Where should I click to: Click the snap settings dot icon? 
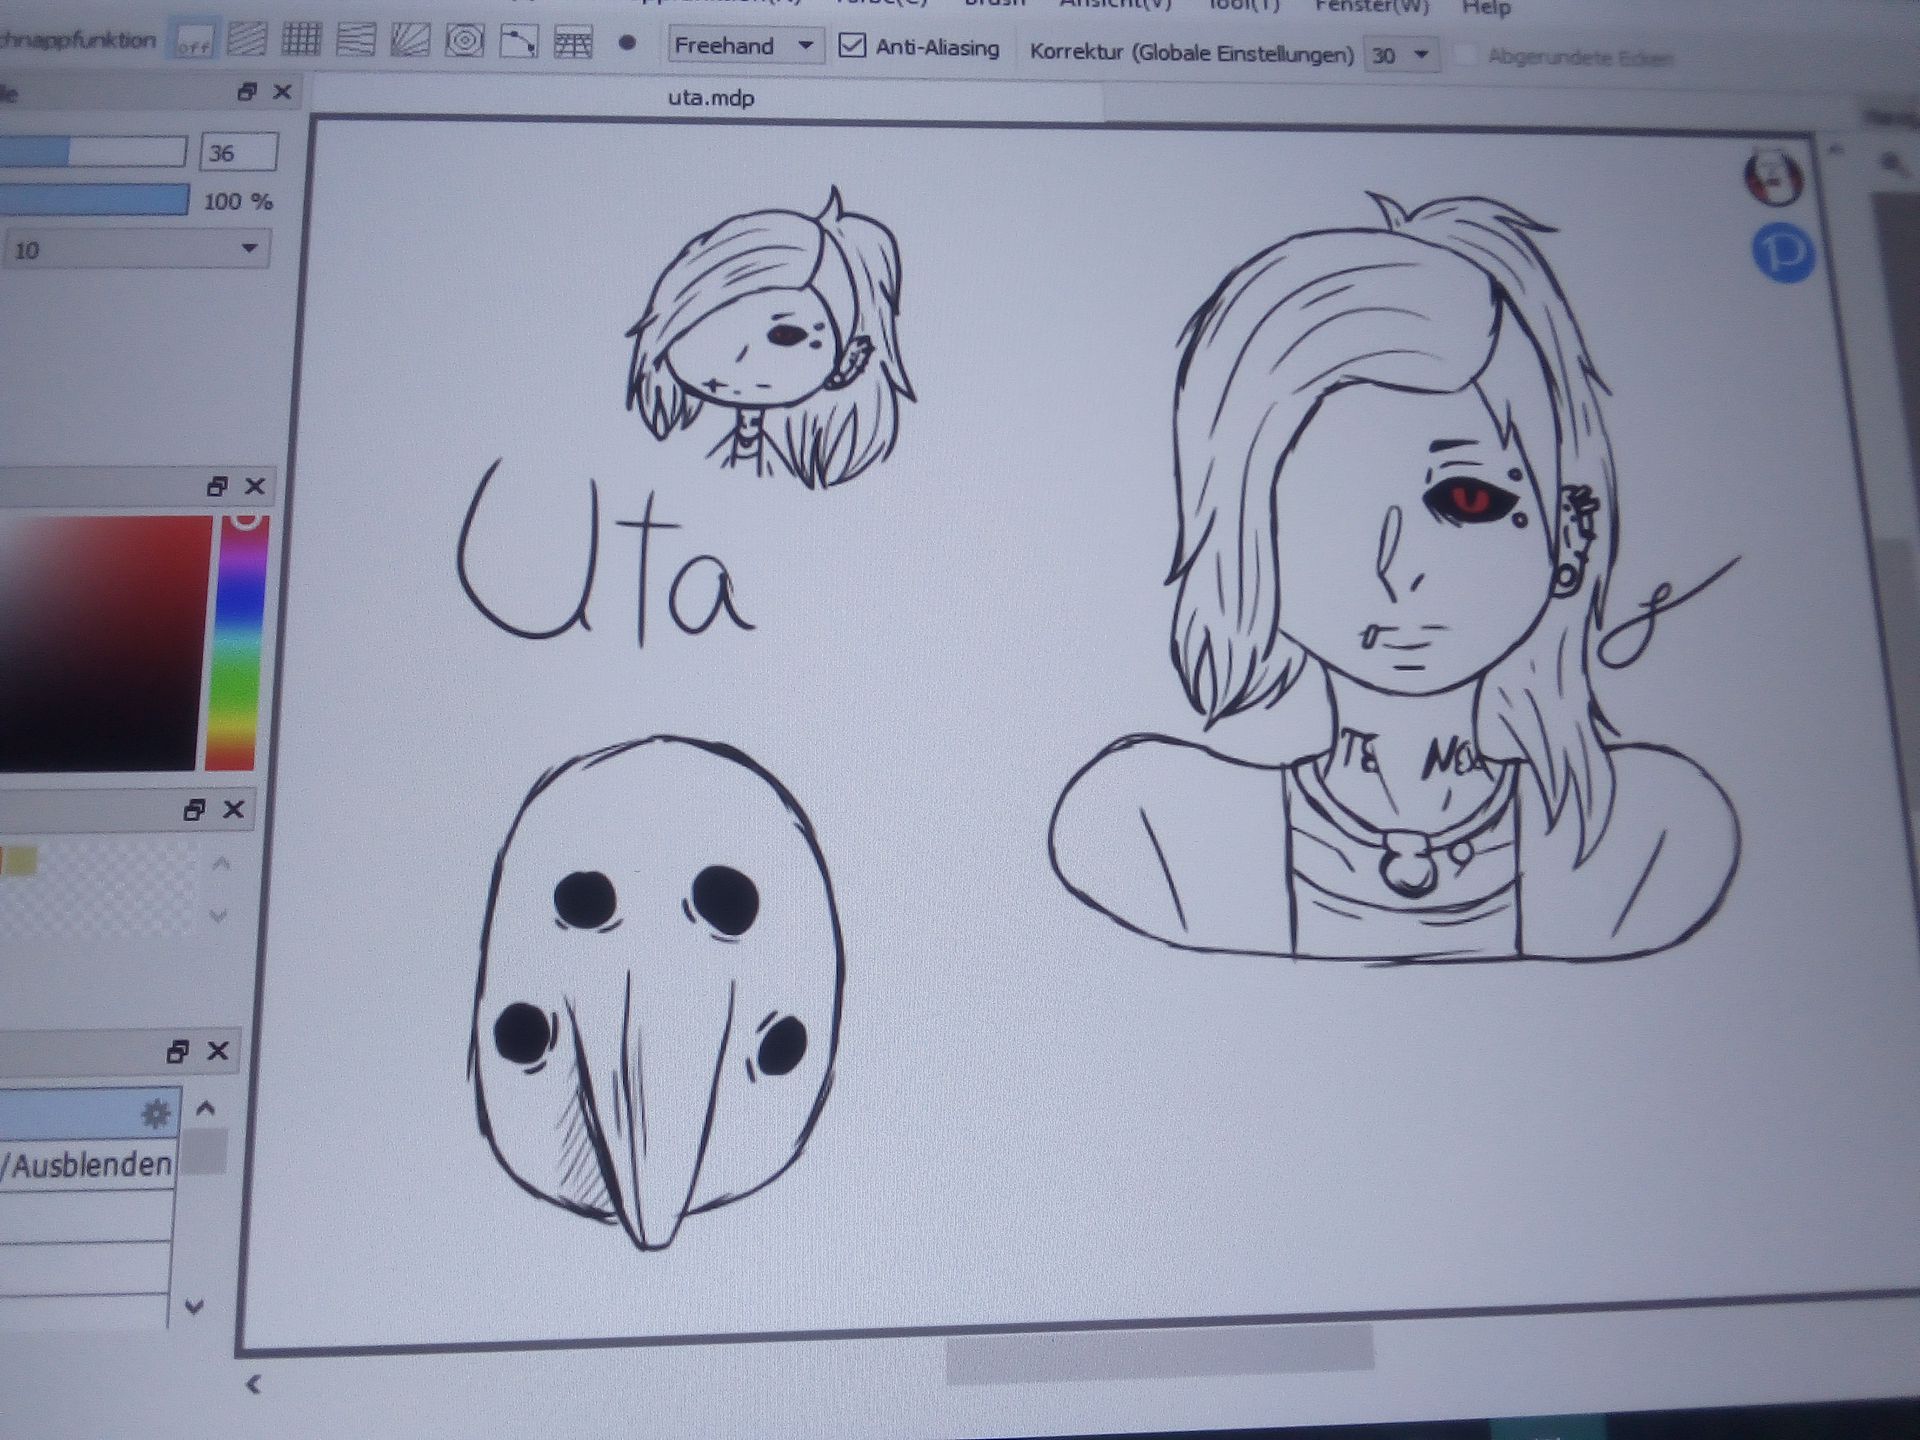click(627, 44)
